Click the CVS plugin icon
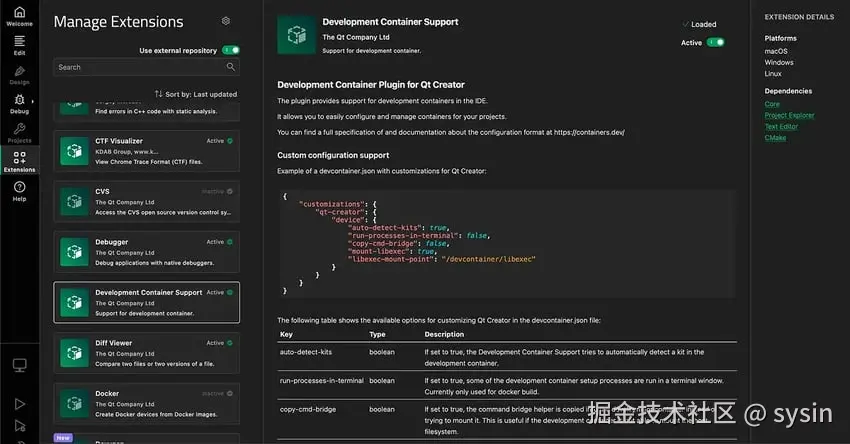 (x=74, y=202)
